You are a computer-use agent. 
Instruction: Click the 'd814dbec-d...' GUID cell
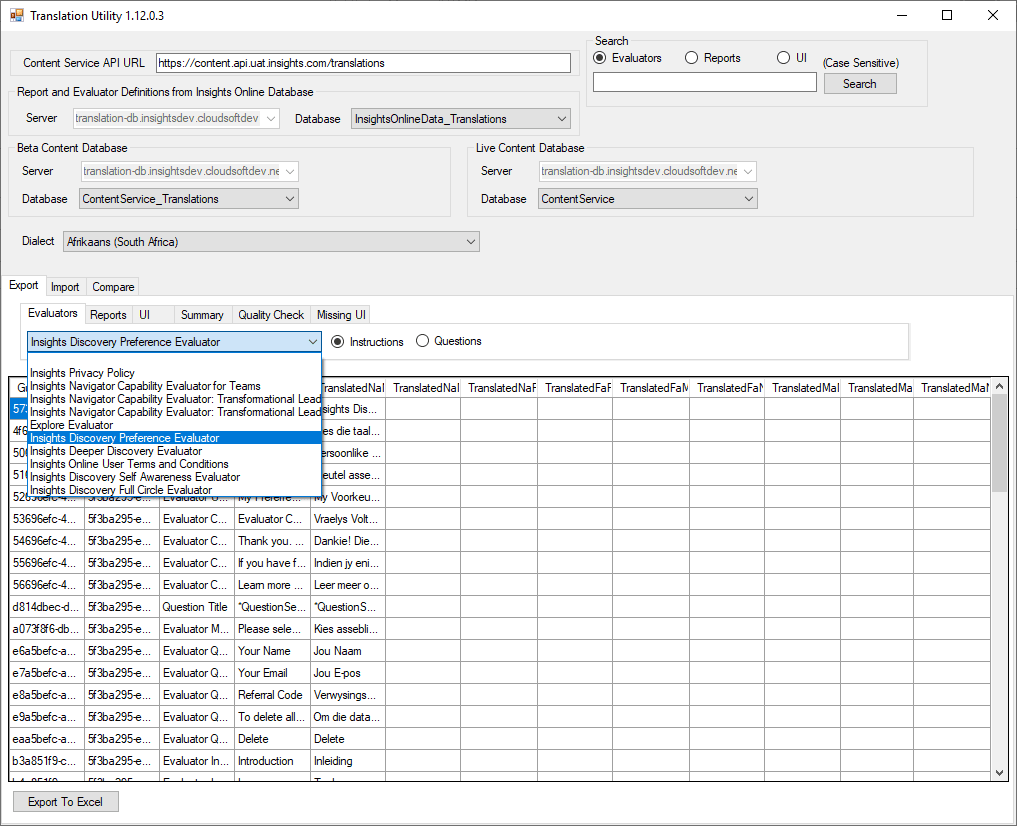click(x=47, y=607)
